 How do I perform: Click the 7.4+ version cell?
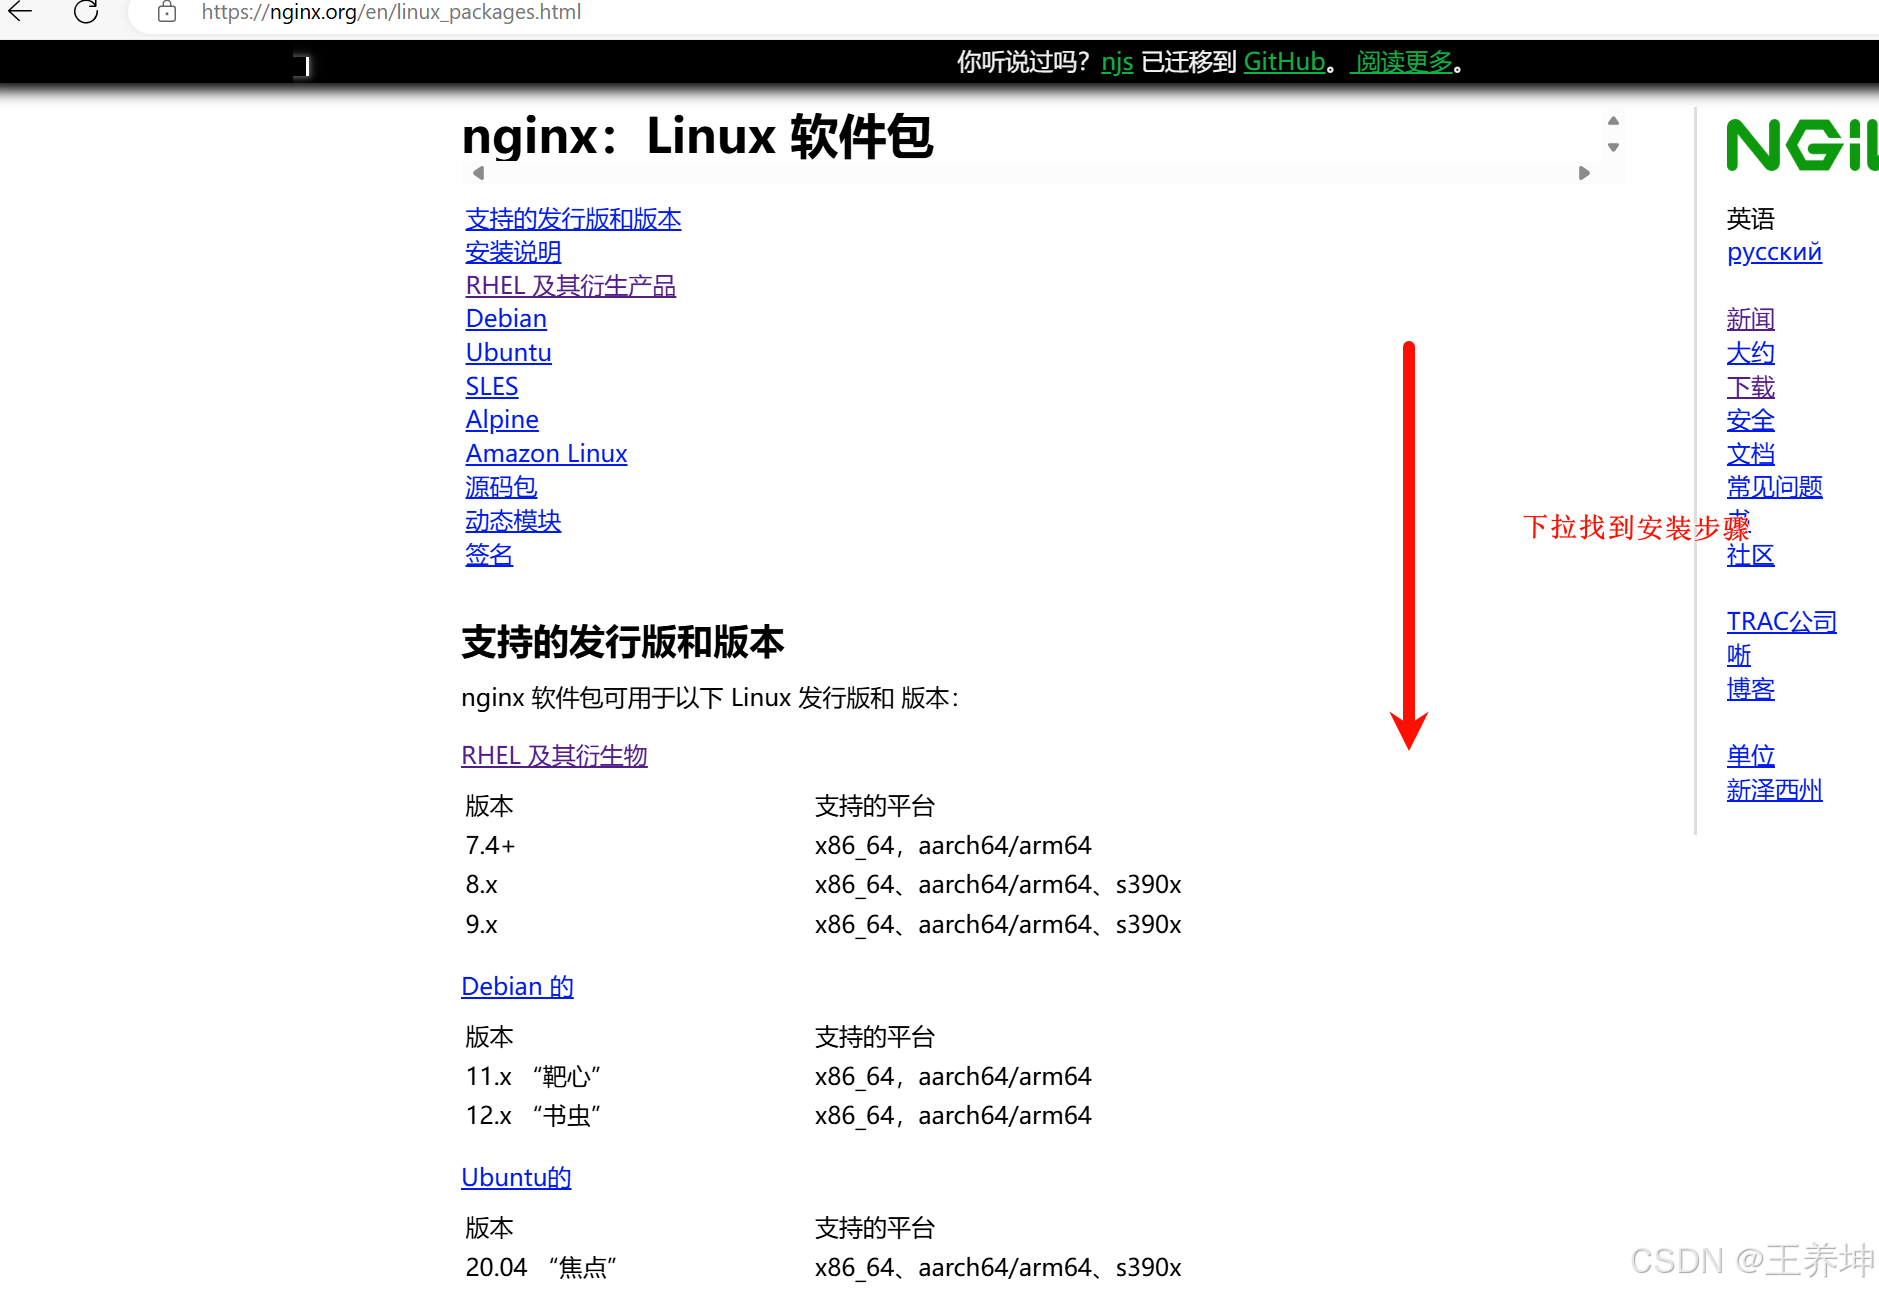(490, 846)
